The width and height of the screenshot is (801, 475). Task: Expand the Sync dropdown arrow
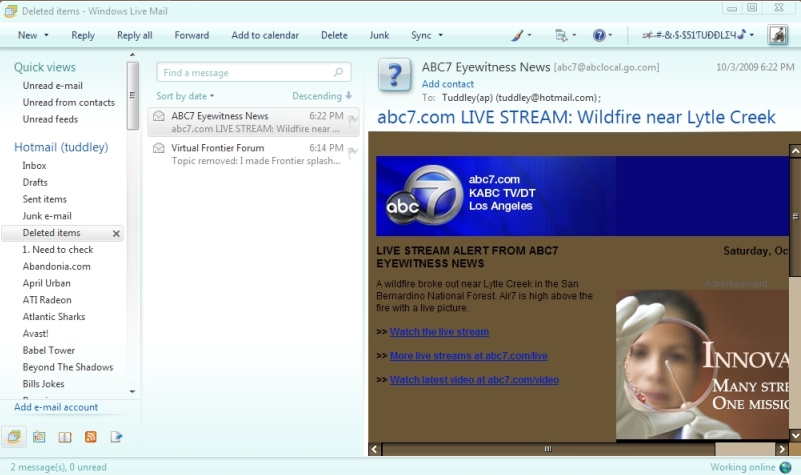tap(440, 36)
